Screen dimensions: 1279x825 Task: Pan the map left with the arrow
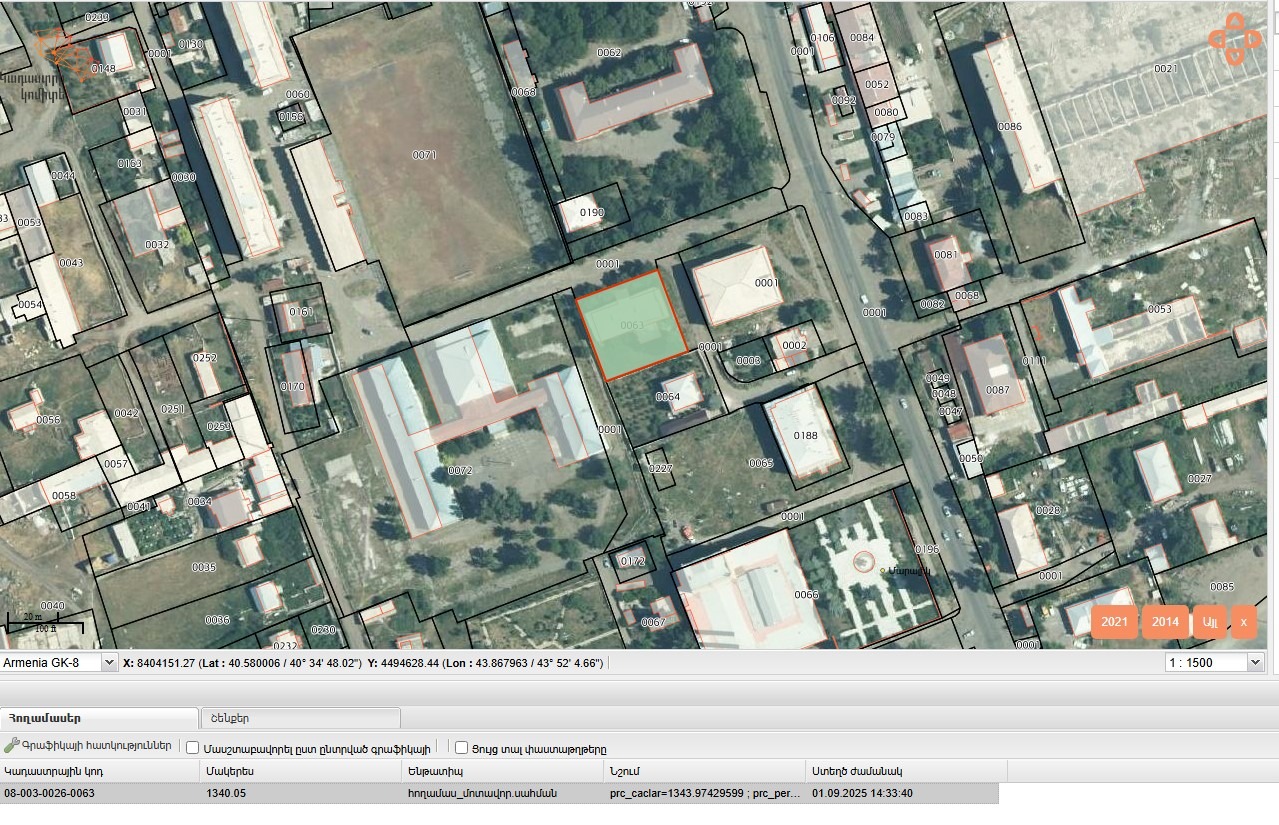pyautogui.click(x=1217, y=39)
